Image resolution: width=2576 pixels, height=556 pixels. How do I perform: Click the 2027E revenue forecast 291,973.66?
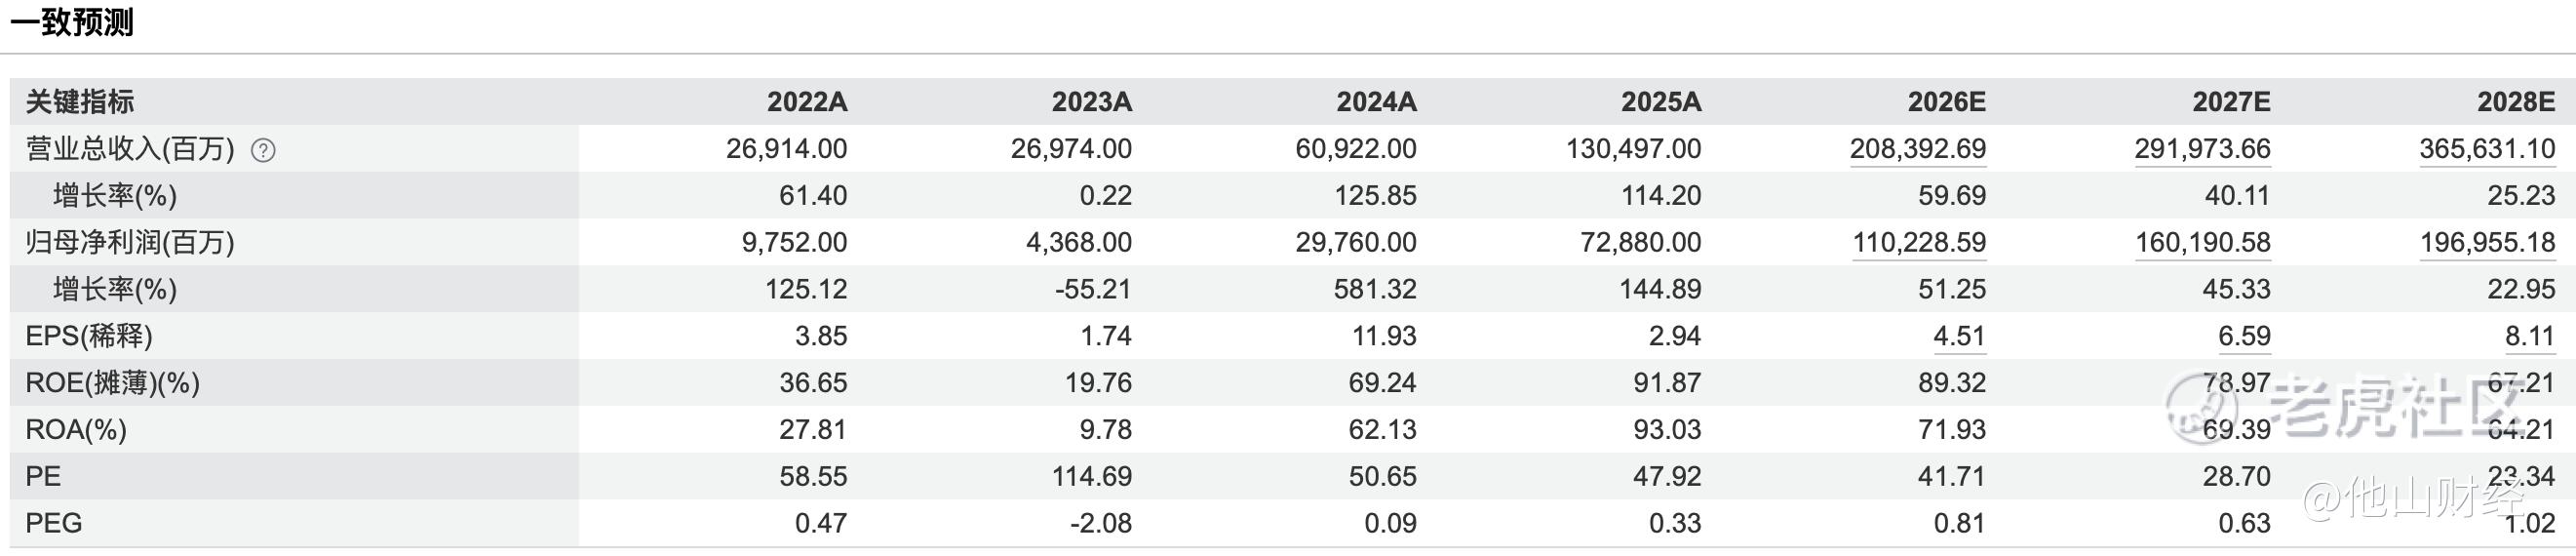click(2202, 149)
